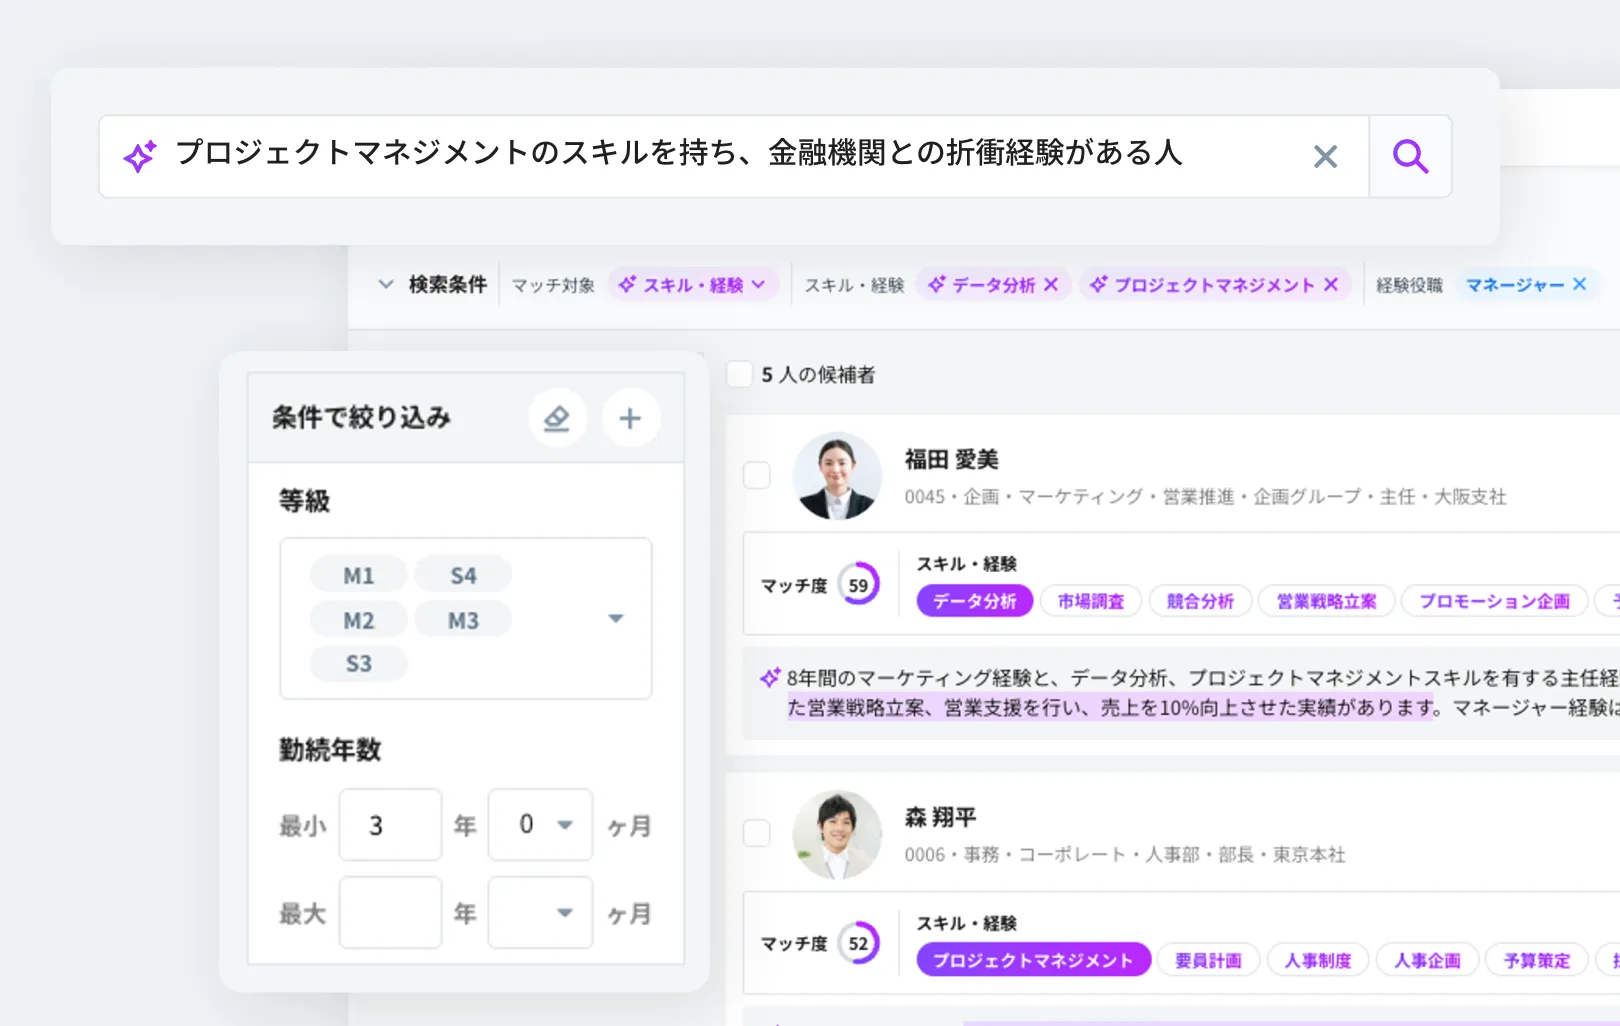
Task: Click the 最小 years input showing 3
Action: pyautogui.click(x=389, y=824)
